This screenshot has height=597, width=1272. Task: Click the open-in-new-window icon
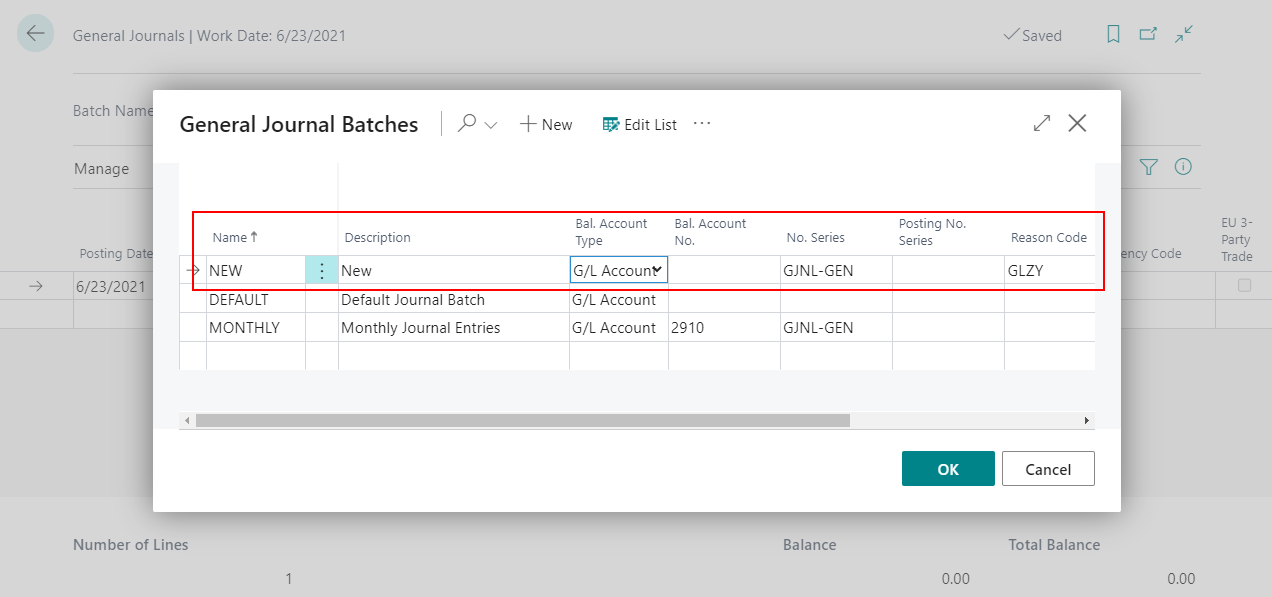tap(1148, 33)
